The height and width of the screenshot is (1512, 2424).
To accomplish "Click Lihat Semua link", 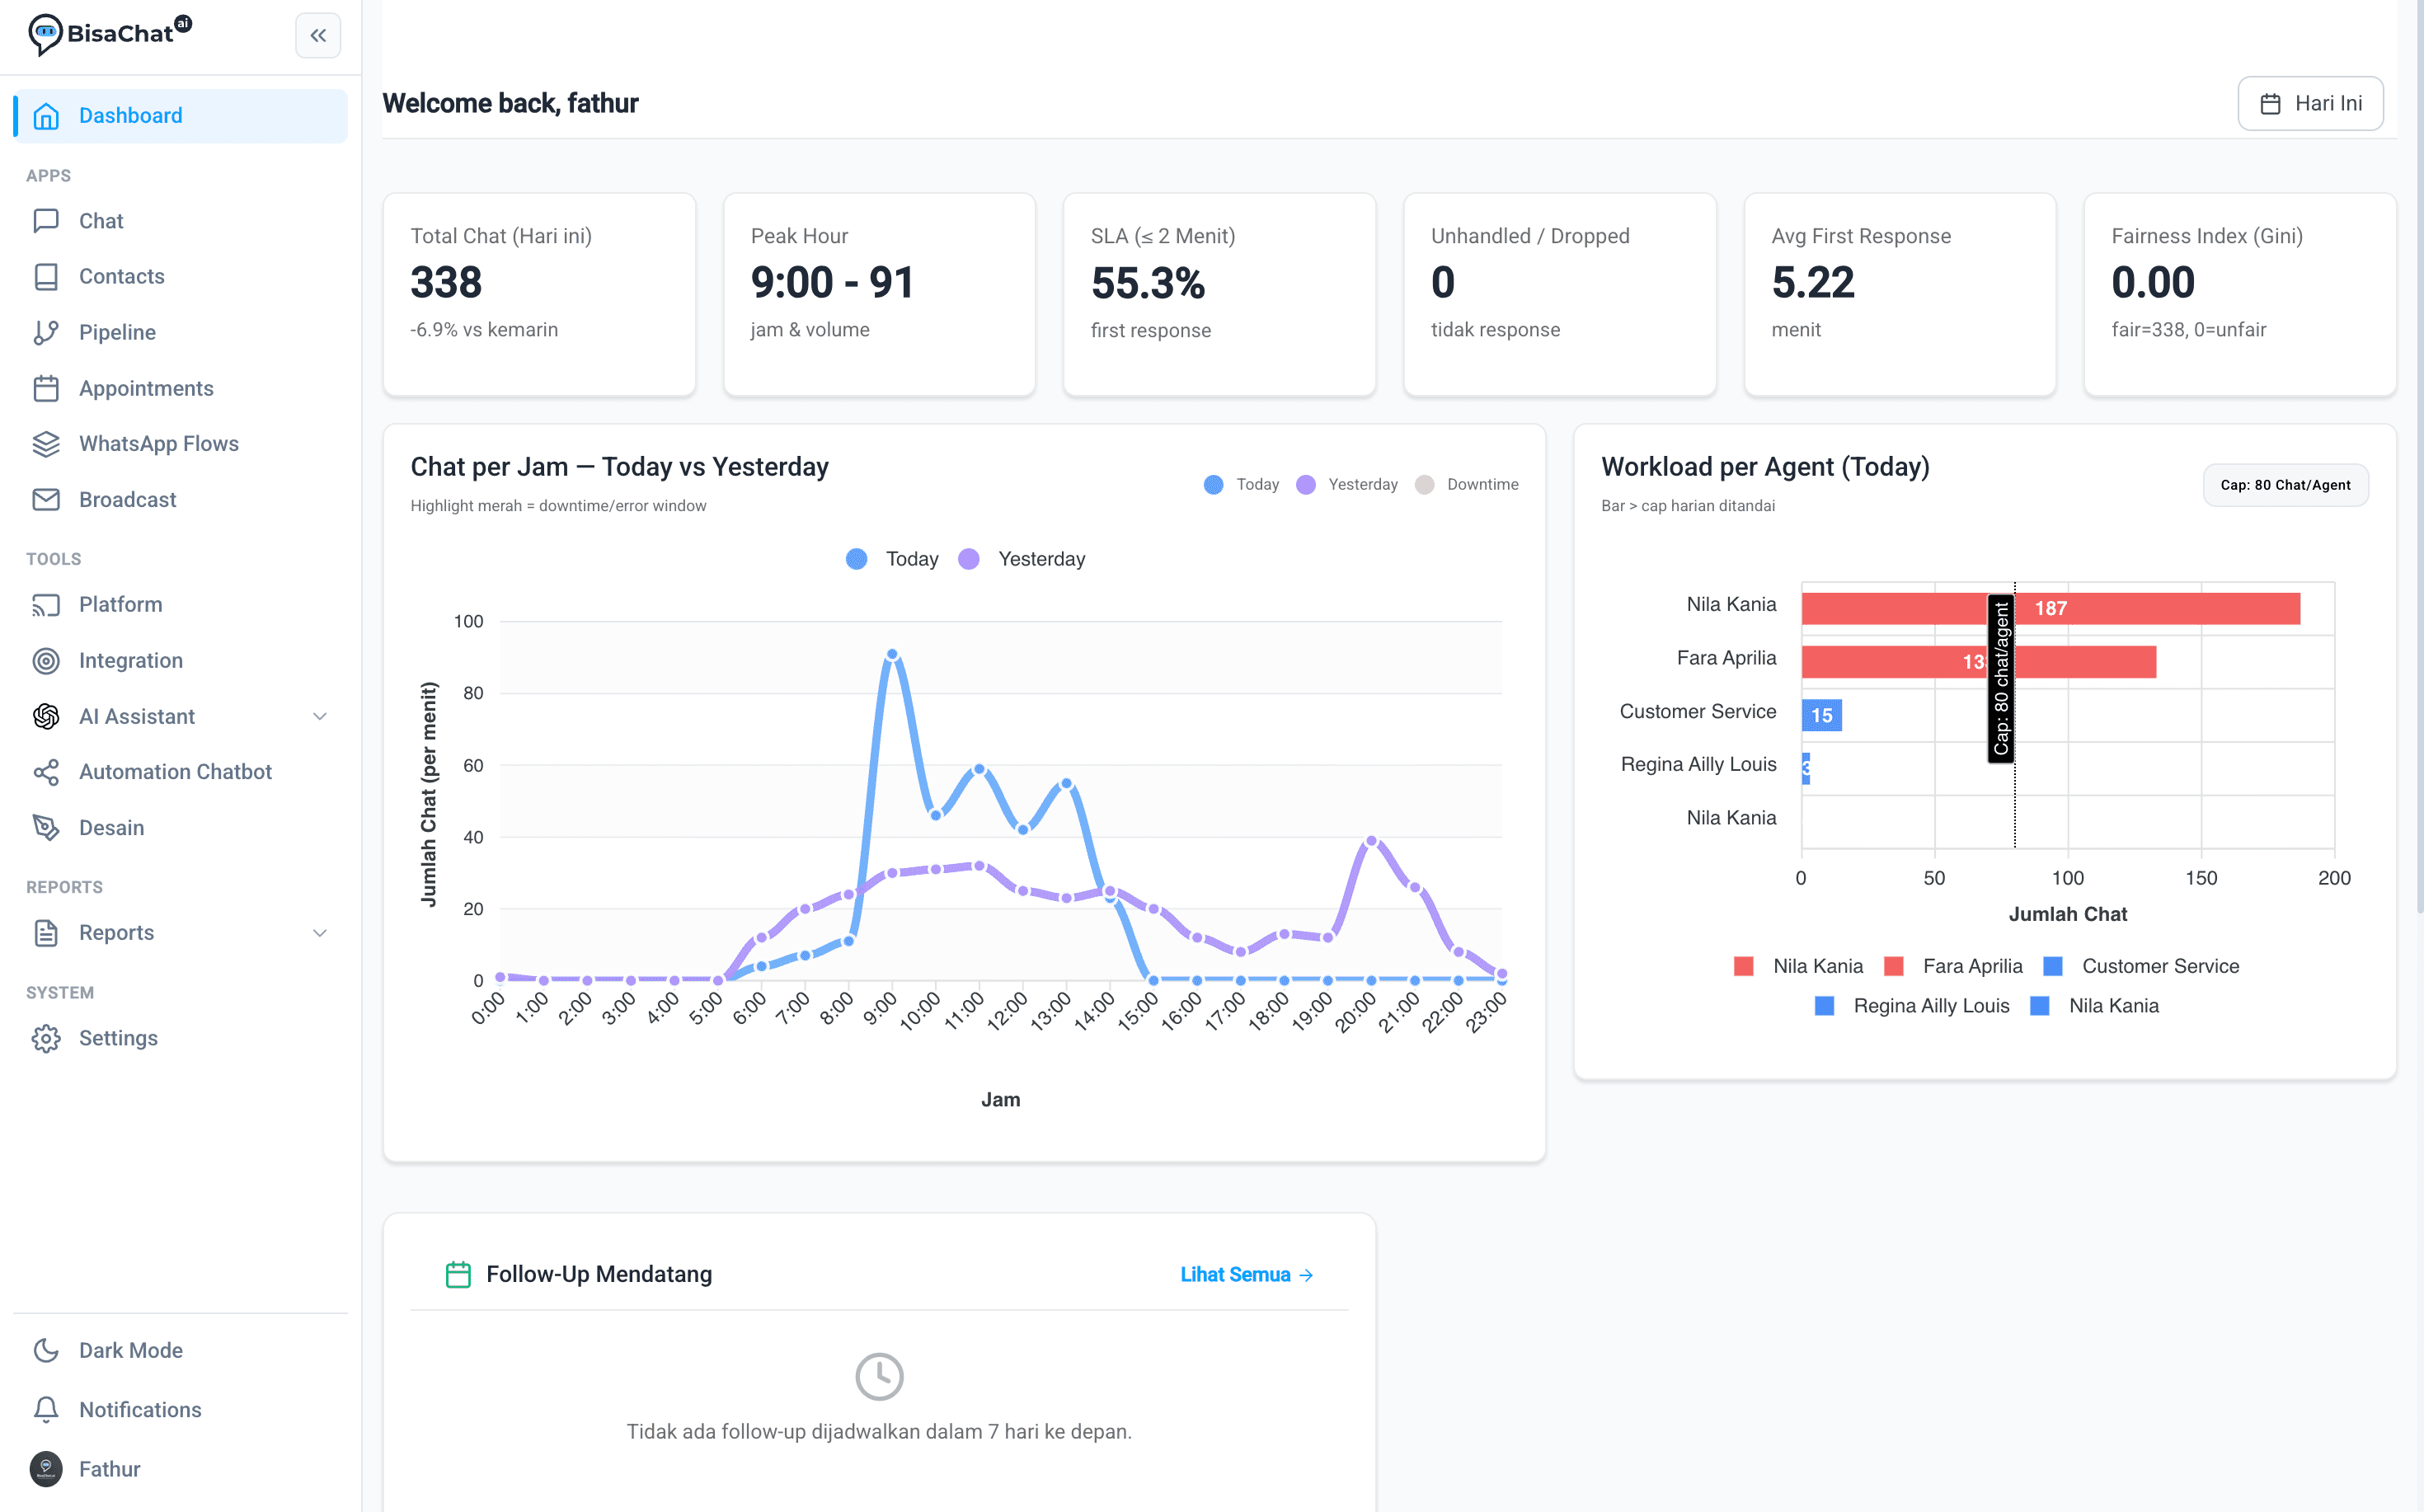I will (x=1246, y=1275).
